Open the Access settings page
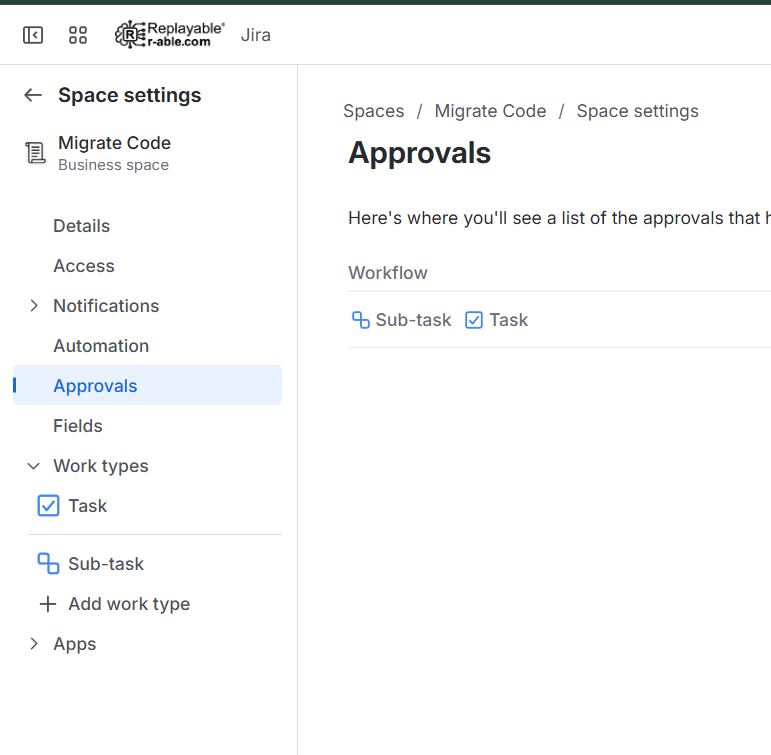Screen dimensions: 771x755 click(84, 266)
